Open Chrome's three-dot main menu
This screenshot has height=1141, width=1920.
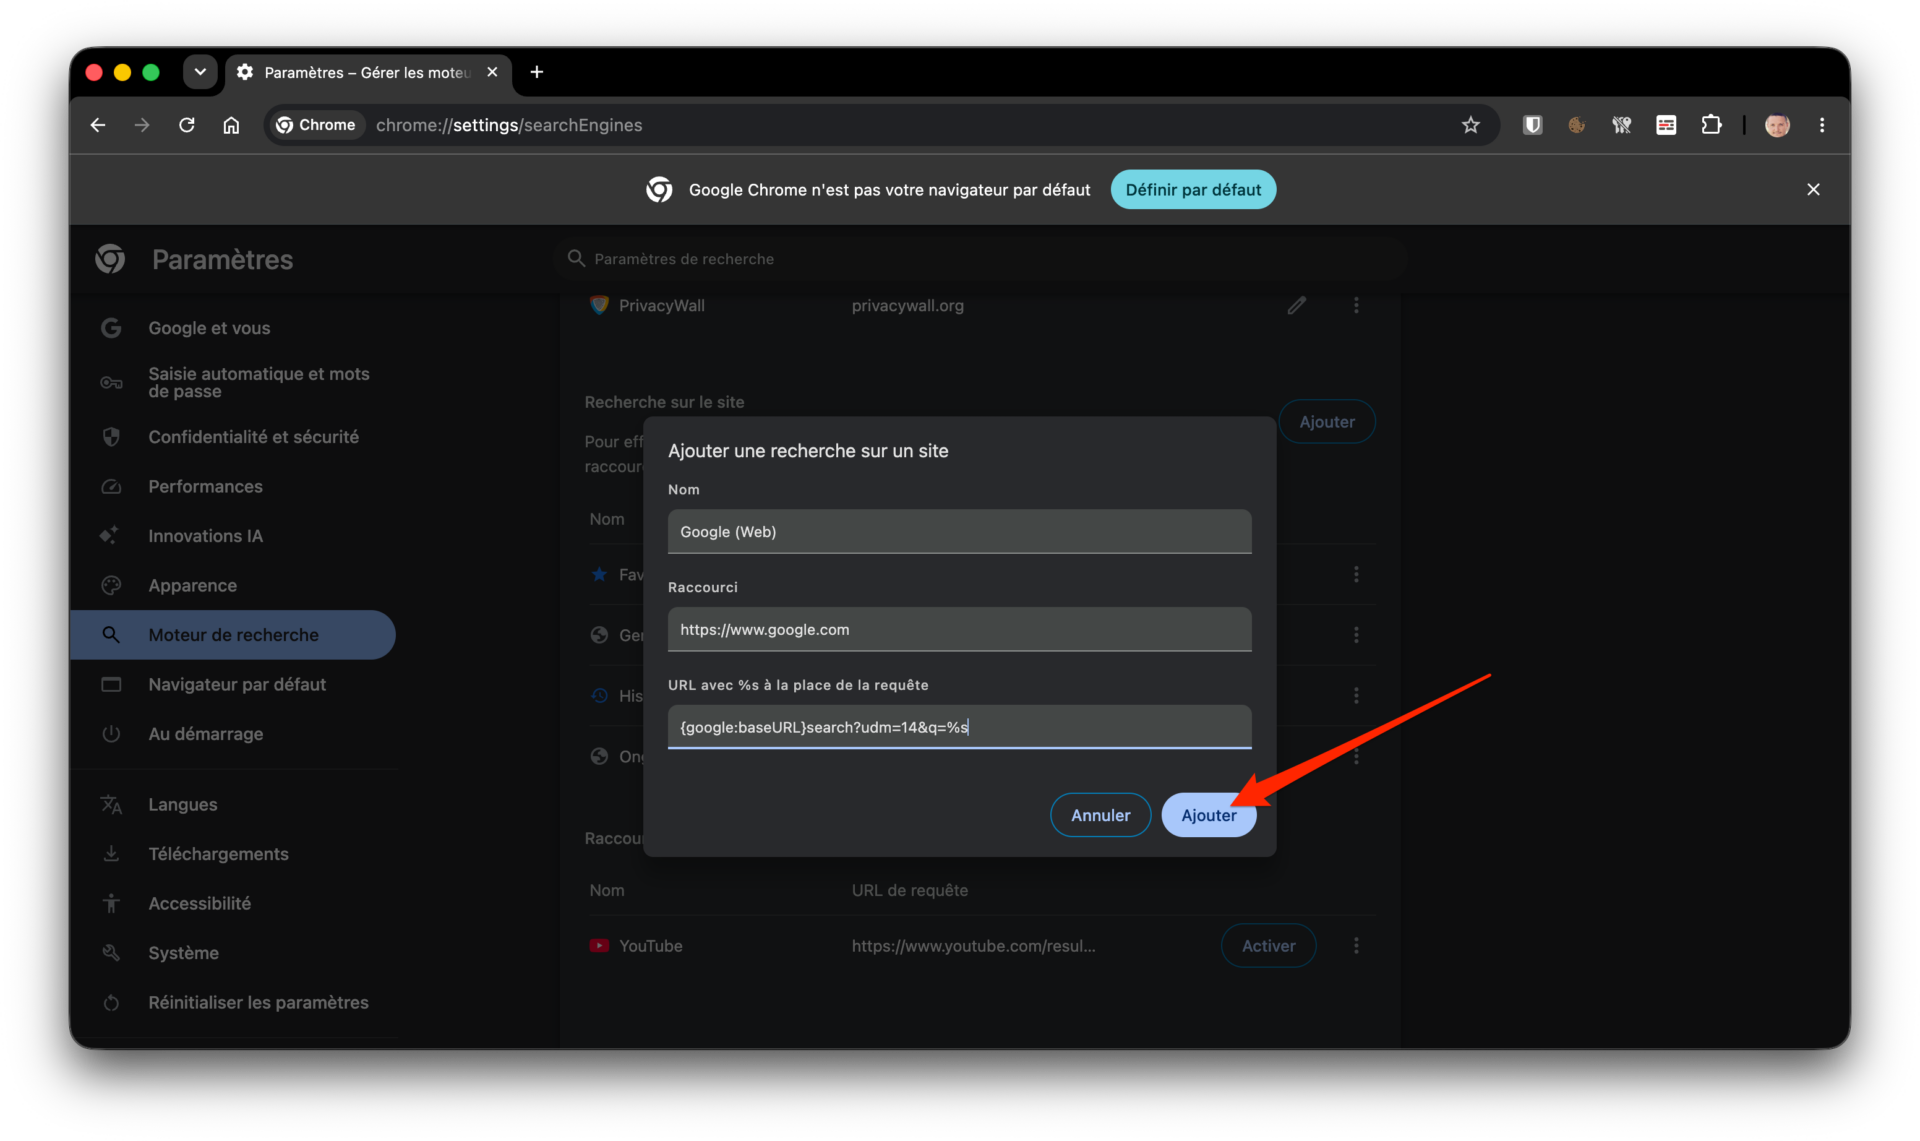(x=1822, y=125)
